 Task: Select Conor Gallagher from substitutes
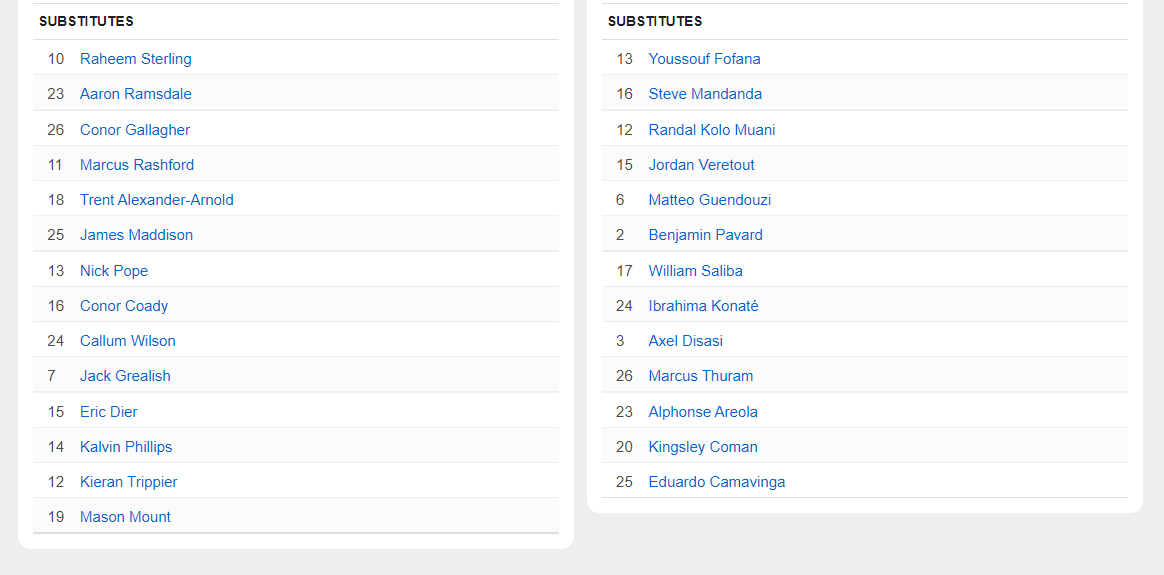(x=134, y=130)
